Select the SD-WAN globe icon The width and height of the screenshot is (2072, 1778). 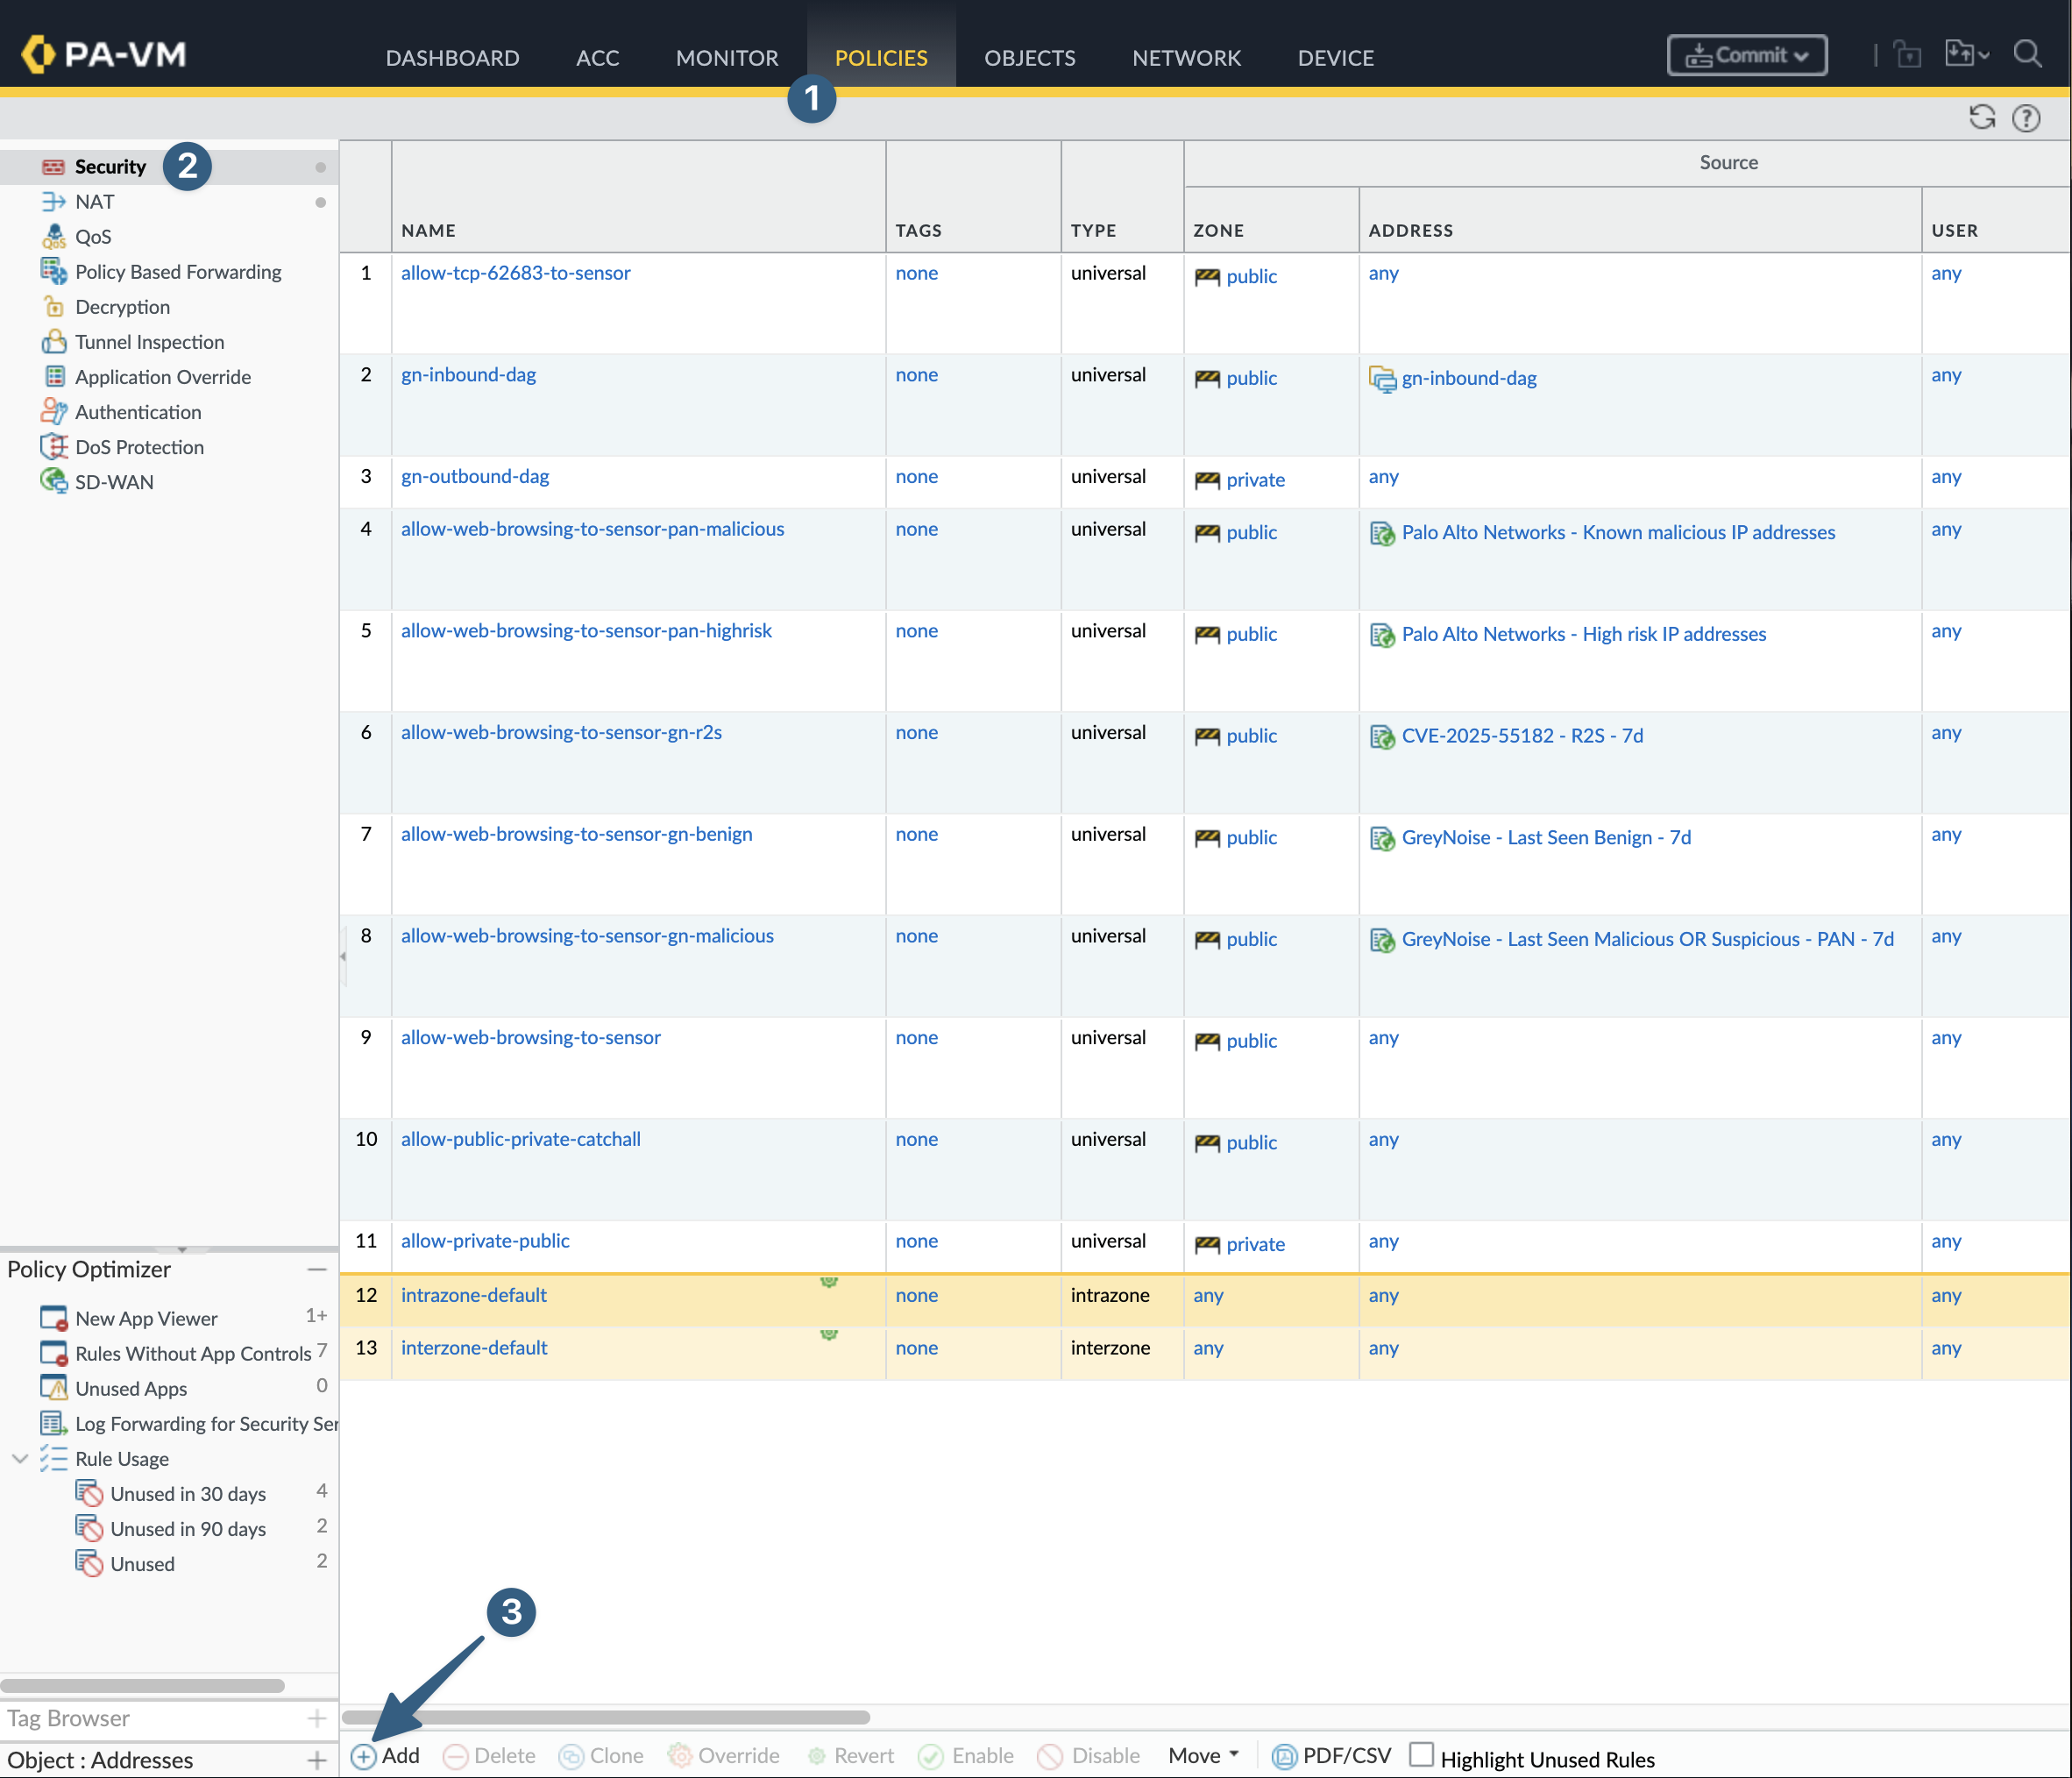tap(53, 481)
